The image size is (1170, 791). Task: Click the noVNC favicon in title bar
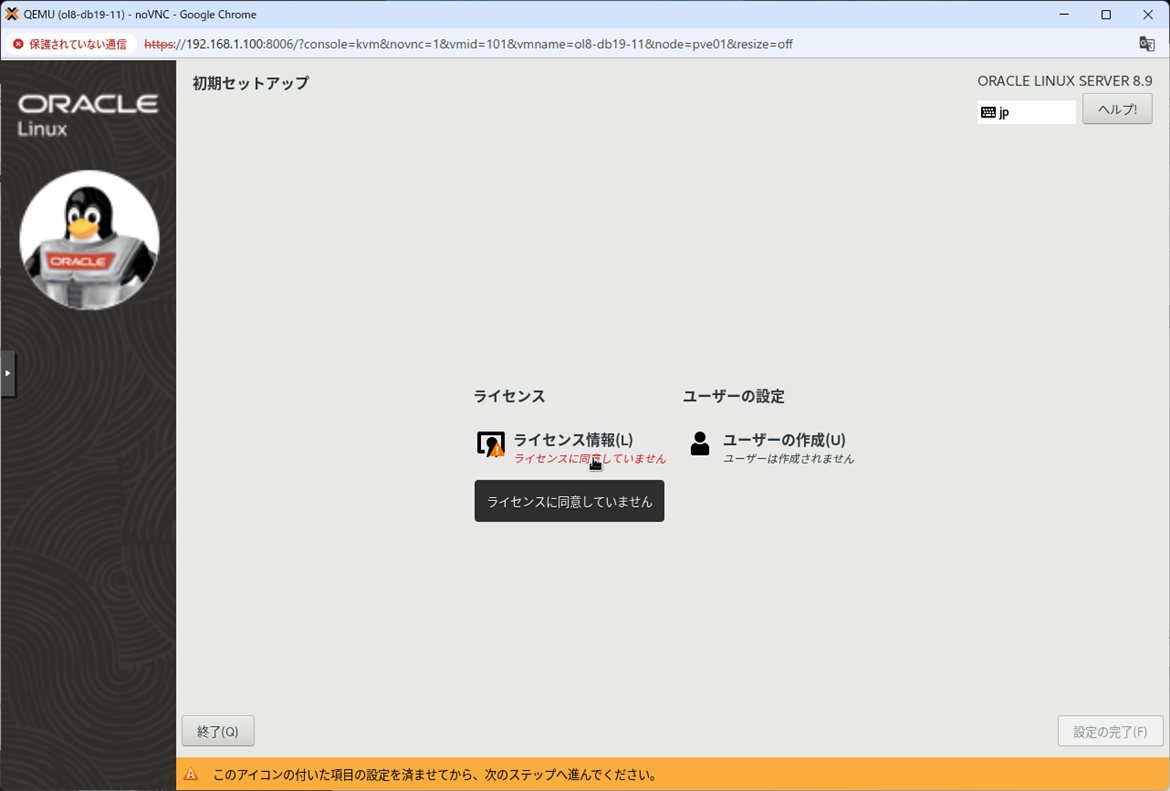click(x=11, y=14)
